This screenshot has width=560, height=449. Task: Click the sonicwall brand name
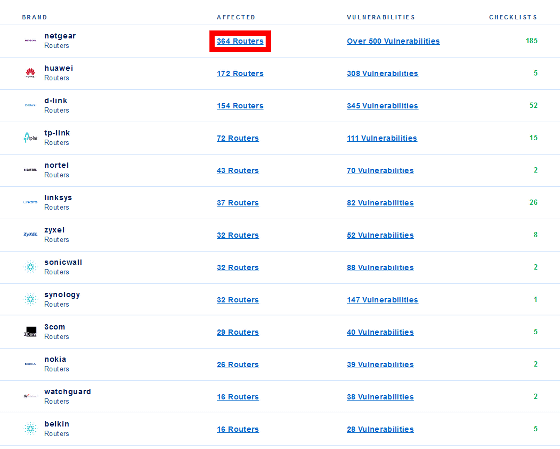click(63, 262)
